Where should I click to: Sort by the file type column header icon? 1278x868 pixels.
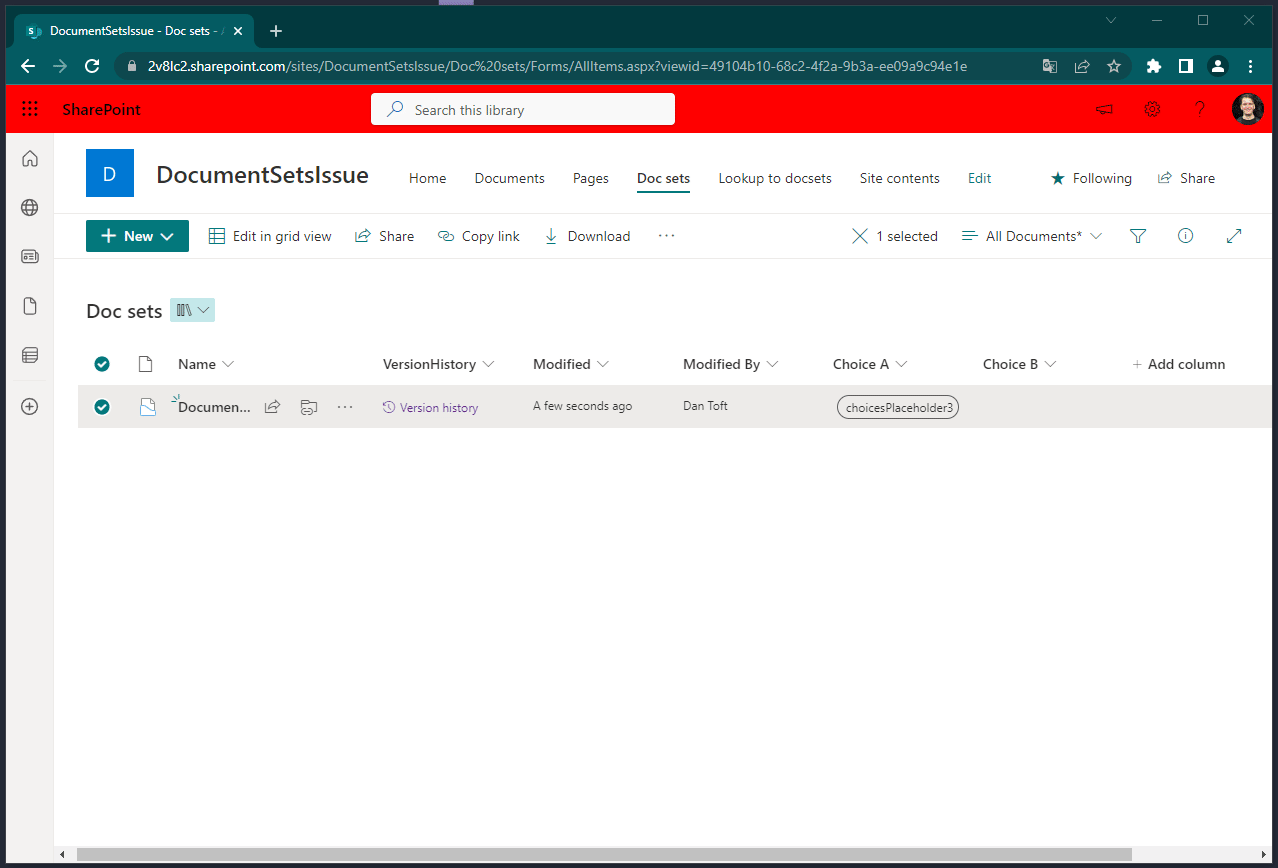[x=145, y=364]
